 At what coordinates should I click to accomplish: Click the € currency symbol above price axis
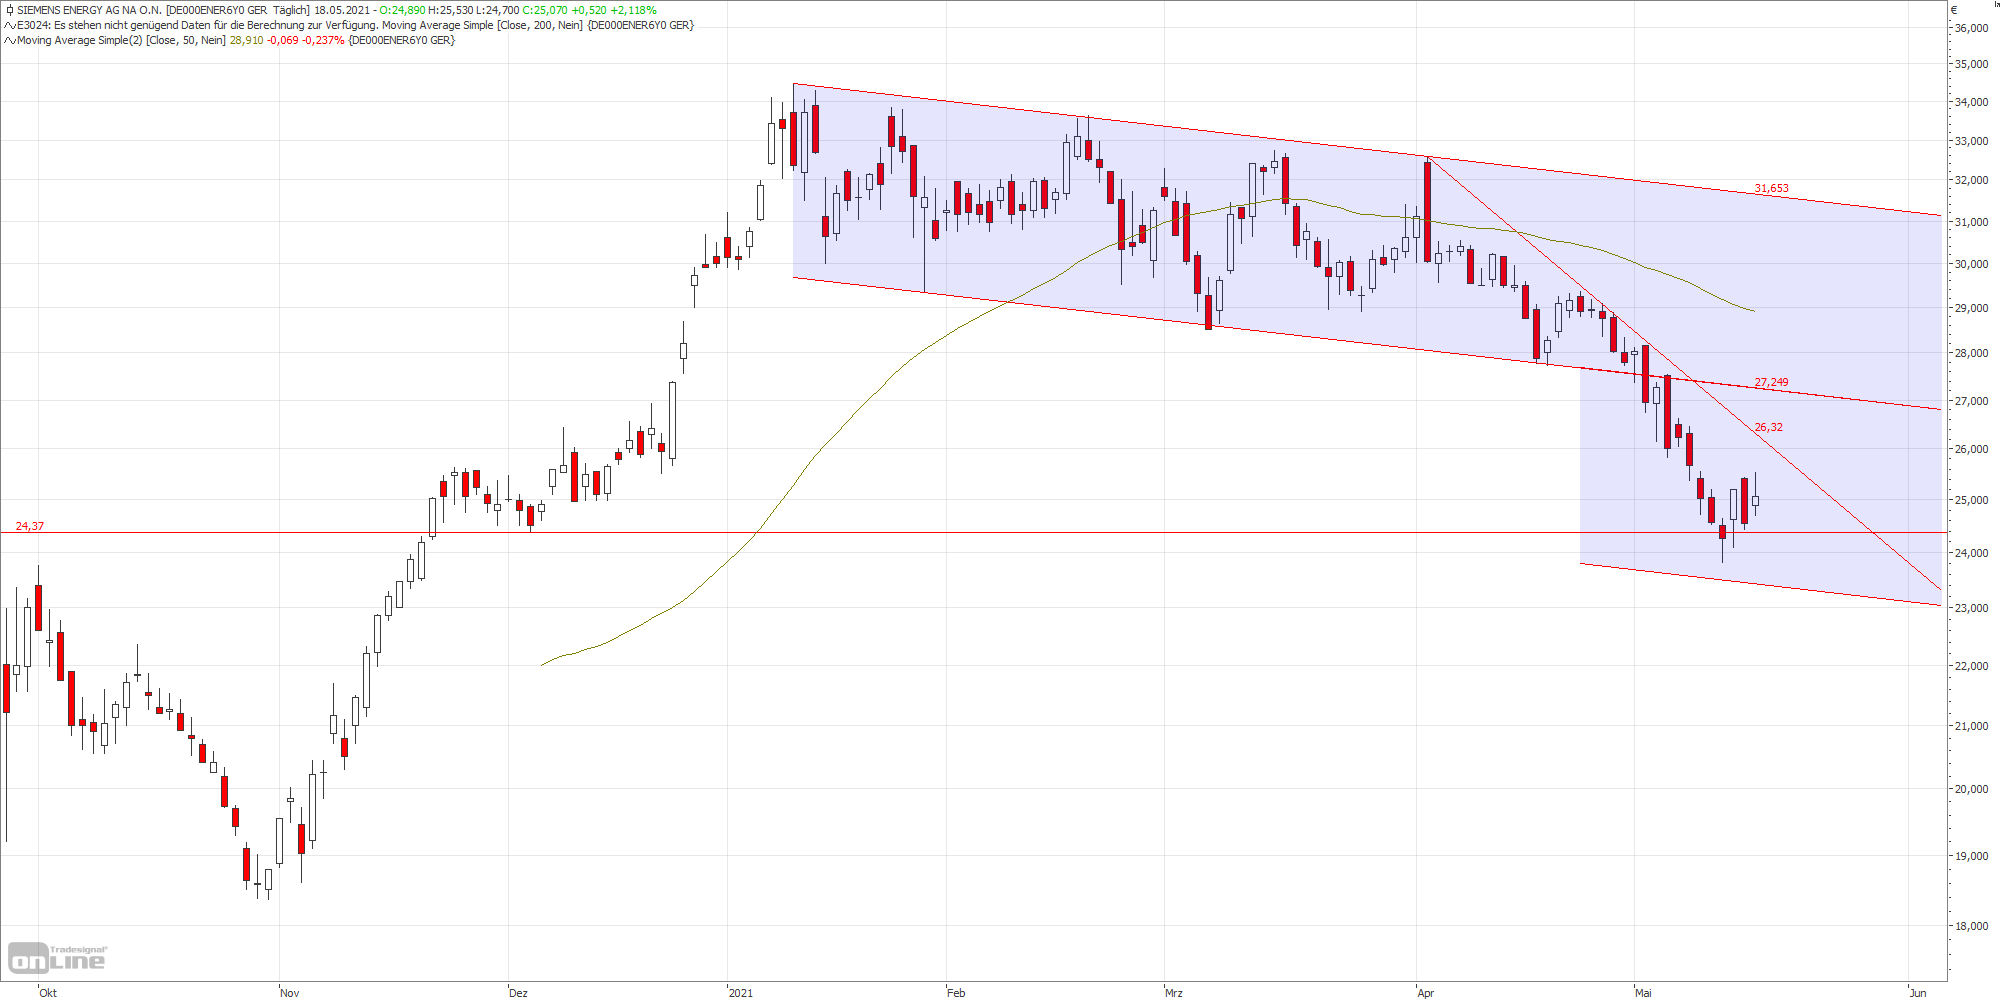coord(1955,10)
